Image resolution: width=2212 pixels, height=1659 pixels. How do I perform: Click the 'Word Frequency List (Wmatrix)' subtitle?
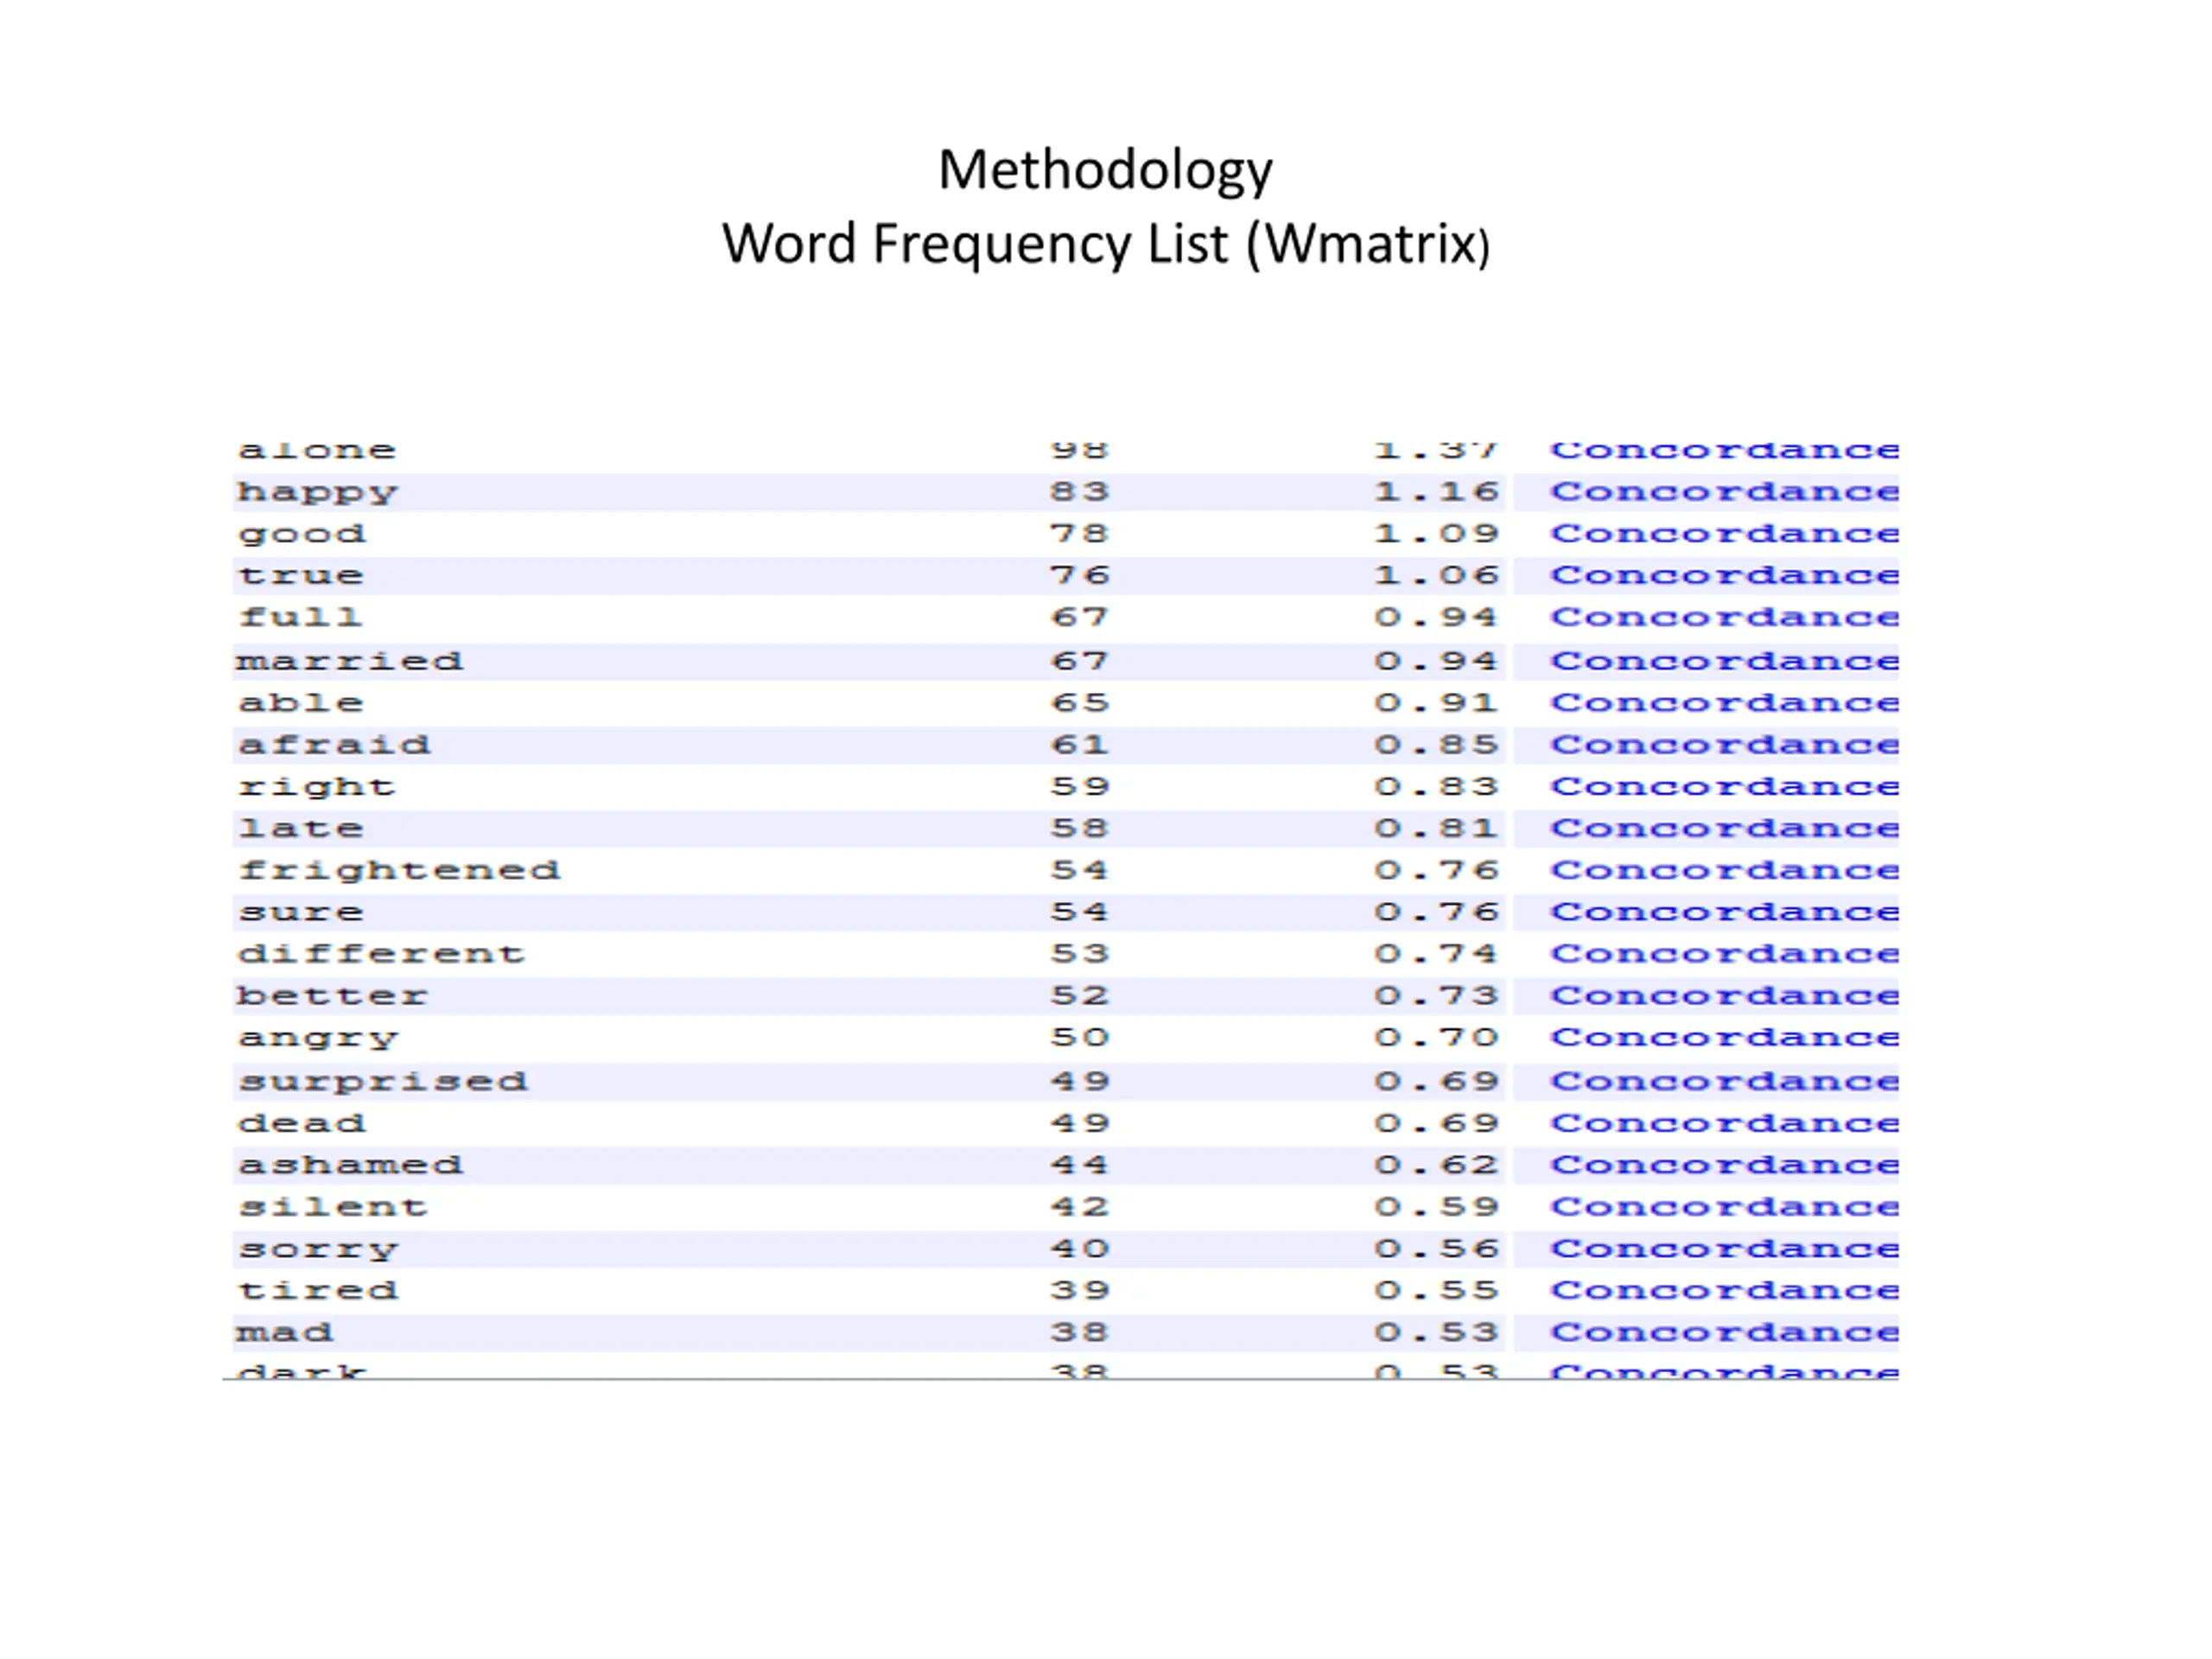click(x=1106, y=245)
